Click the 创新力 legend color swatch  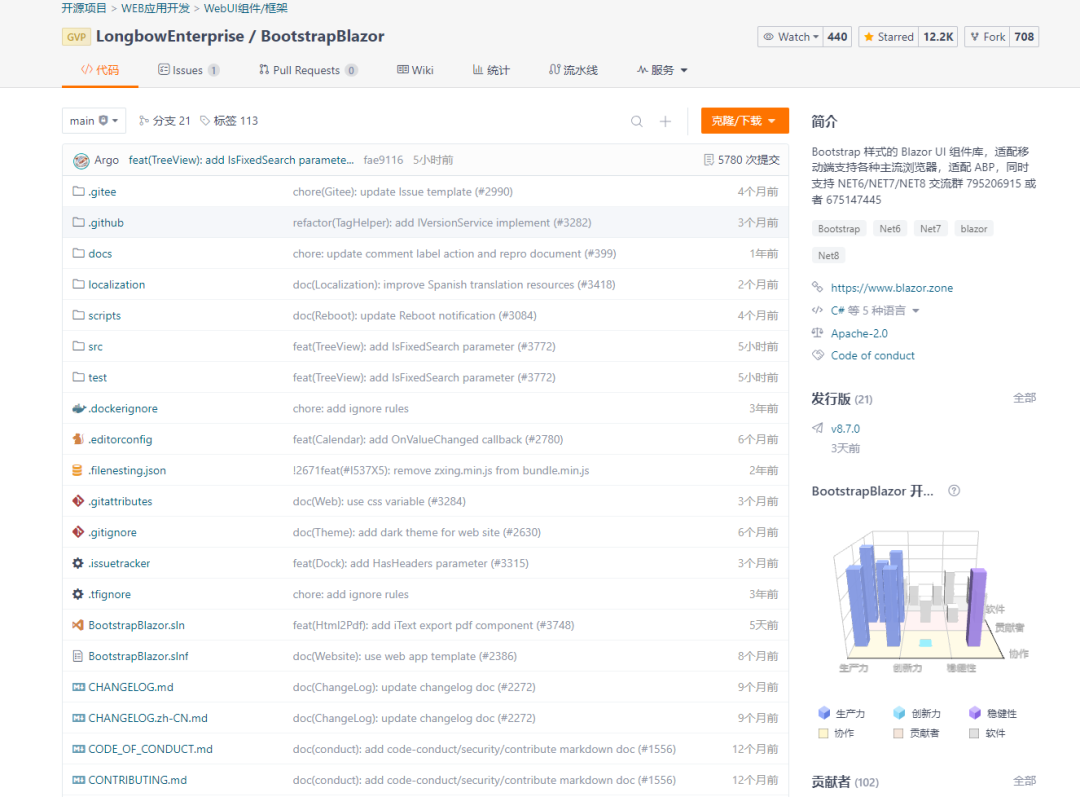click(x=899, y=714)
